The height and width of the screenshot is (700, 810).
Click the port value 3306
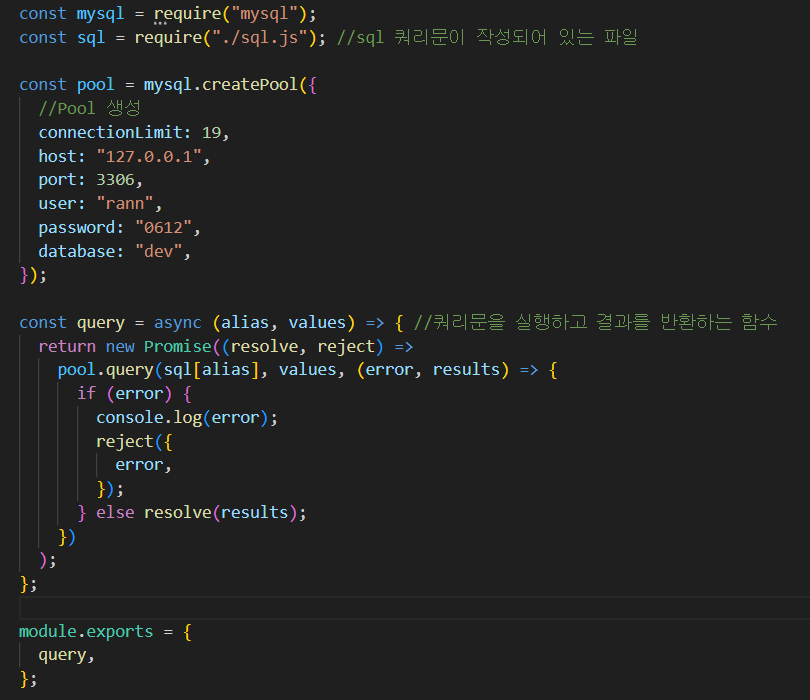[x=115, y=180]
